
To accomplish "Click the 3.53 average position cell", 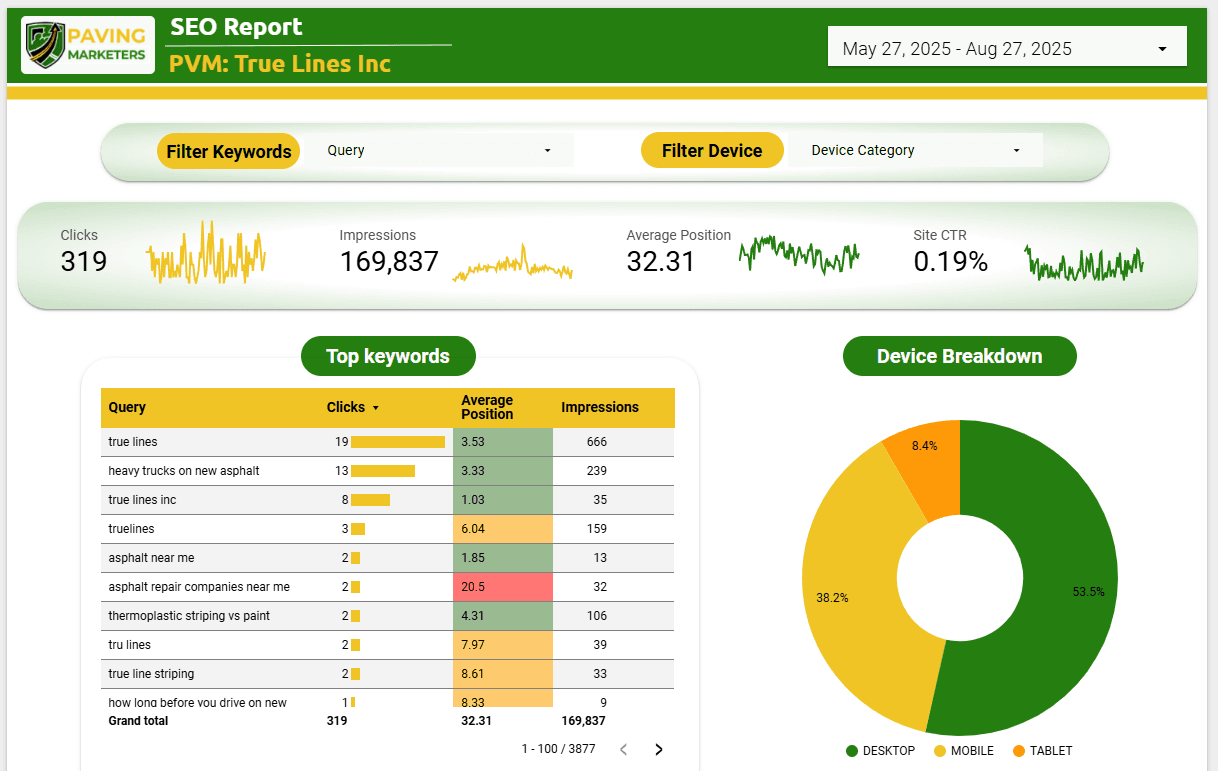I will click(x=503, y=442).
